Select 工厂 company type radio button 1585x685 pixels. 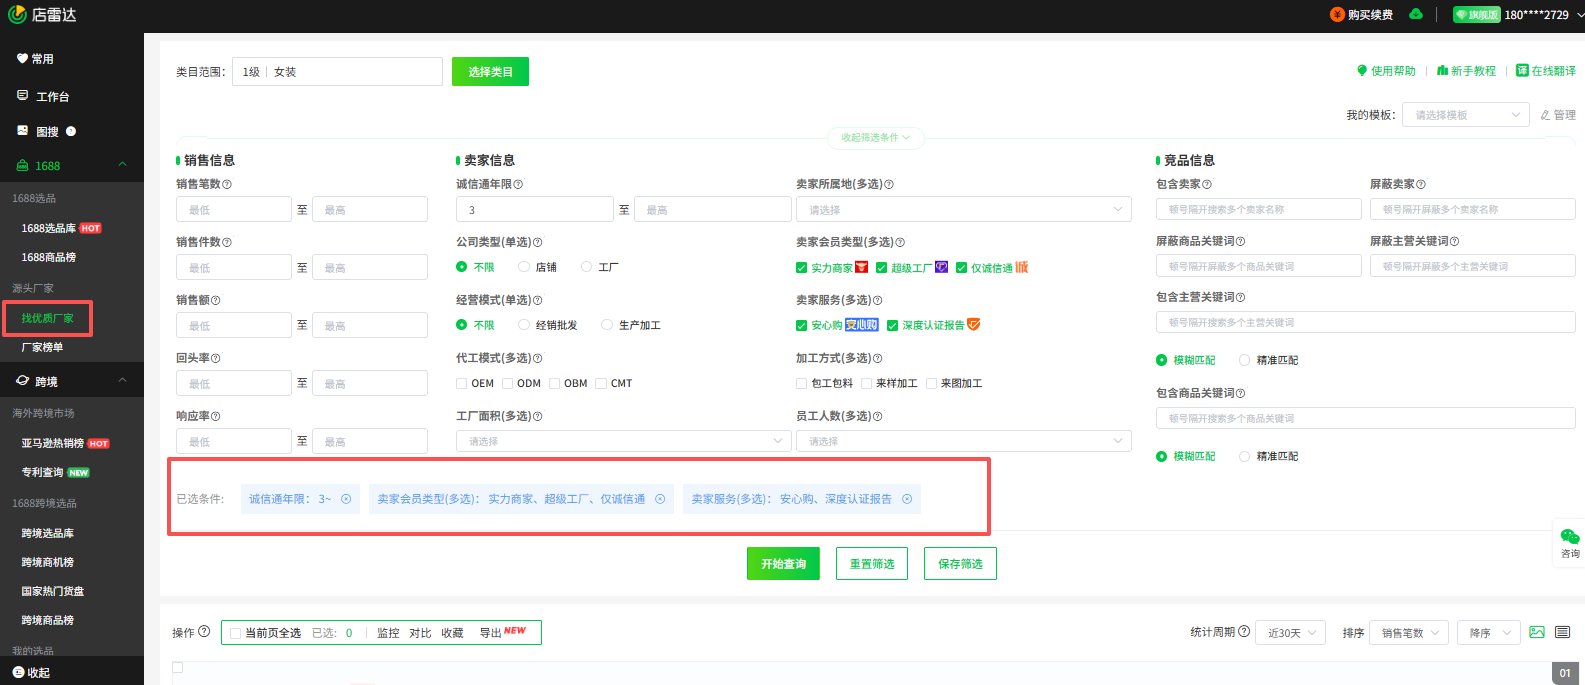coord(587,267)
